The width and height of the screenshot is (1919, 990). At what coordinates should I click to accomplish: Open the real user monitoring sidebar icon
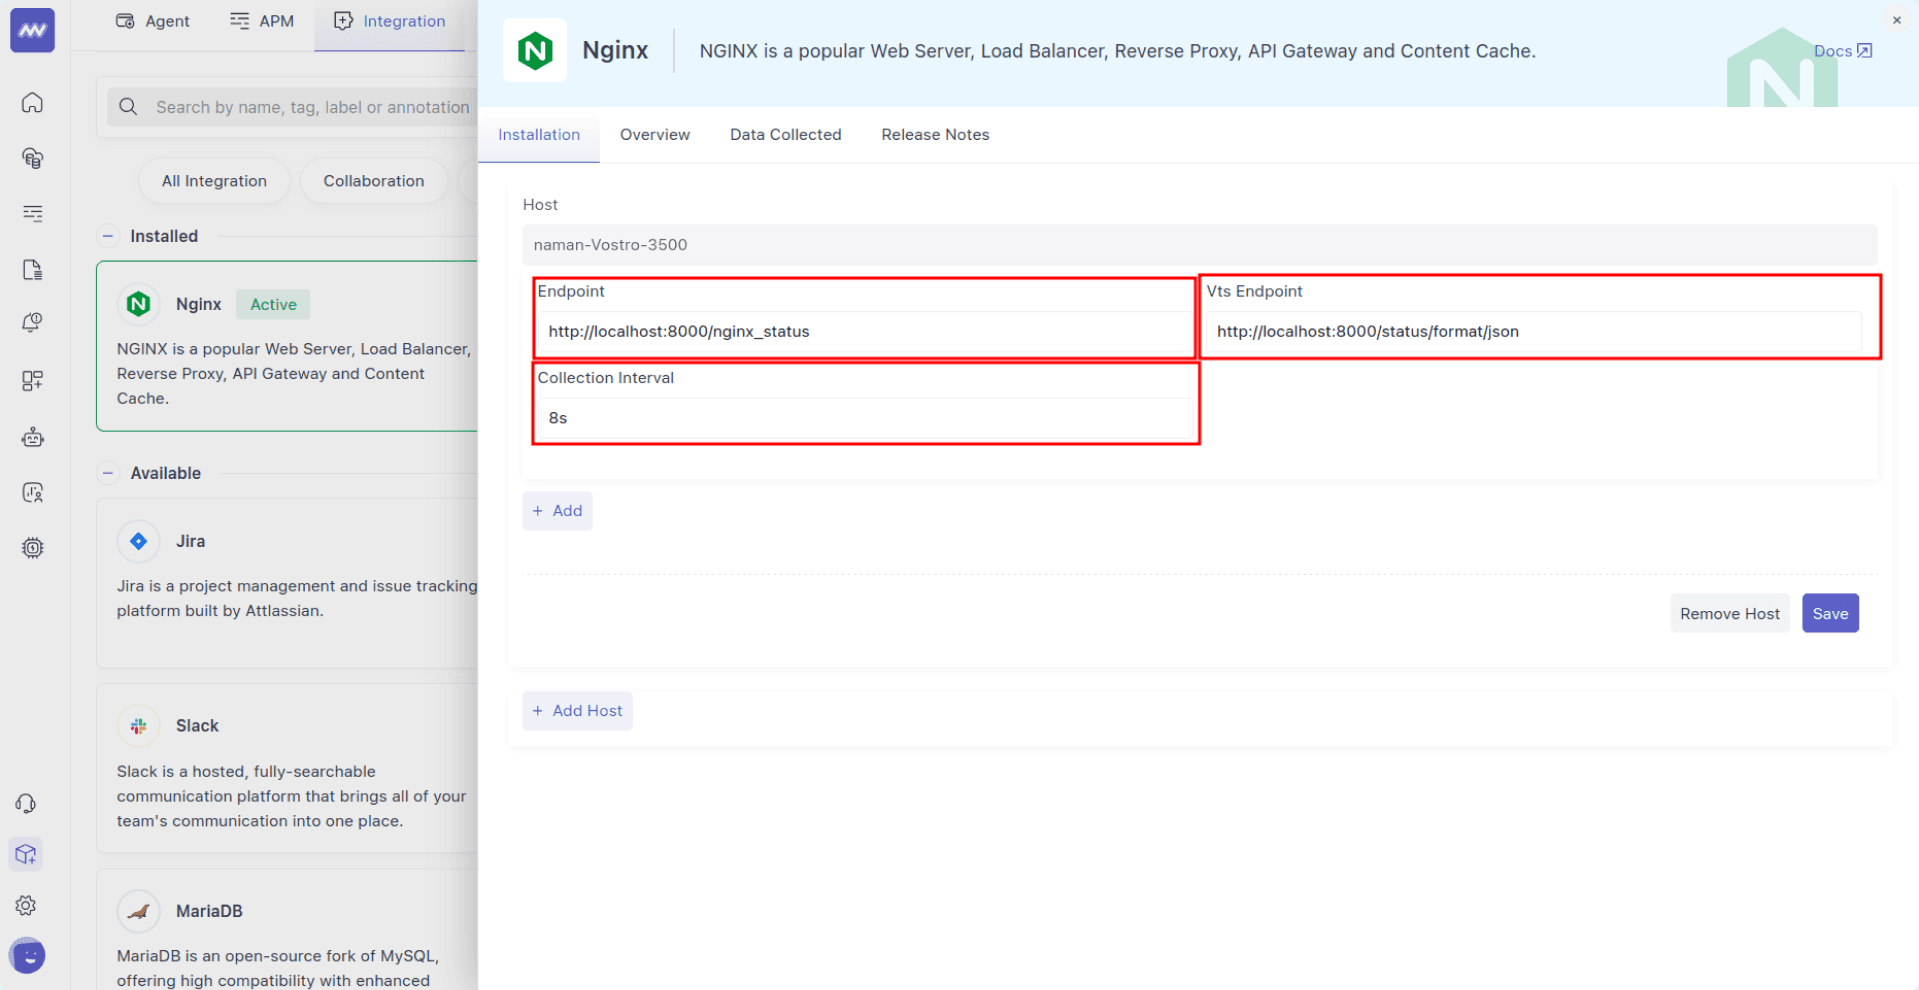click(33, 492)
